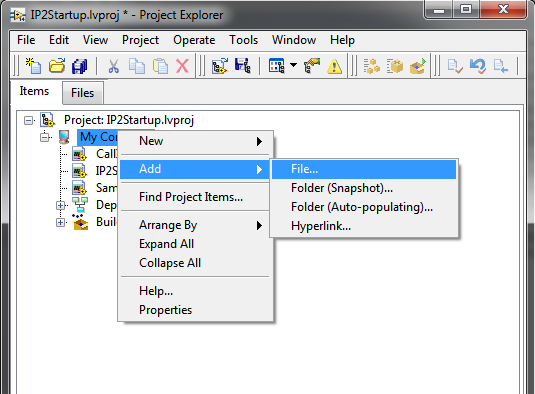Select Folder (Snapshot)... submenu item
Image resolution: width=535 pixels, height=394 pixels.
click(364, 188)
